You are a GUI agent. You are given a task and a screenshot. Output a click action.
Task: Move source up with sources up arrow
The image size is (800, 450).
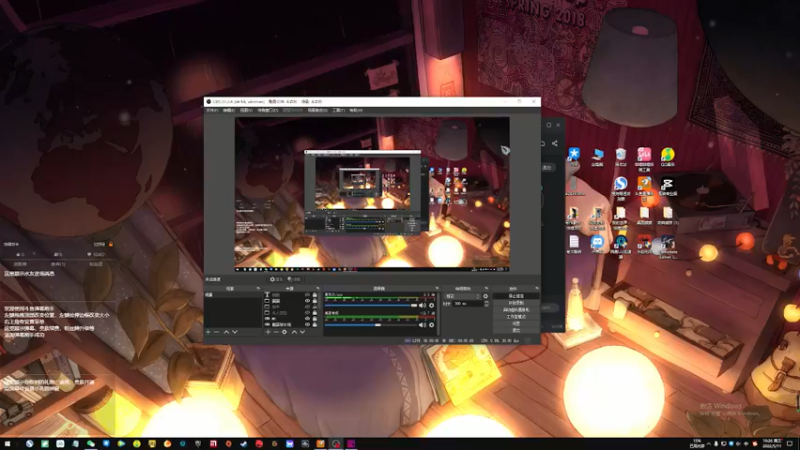click(294, 332)
